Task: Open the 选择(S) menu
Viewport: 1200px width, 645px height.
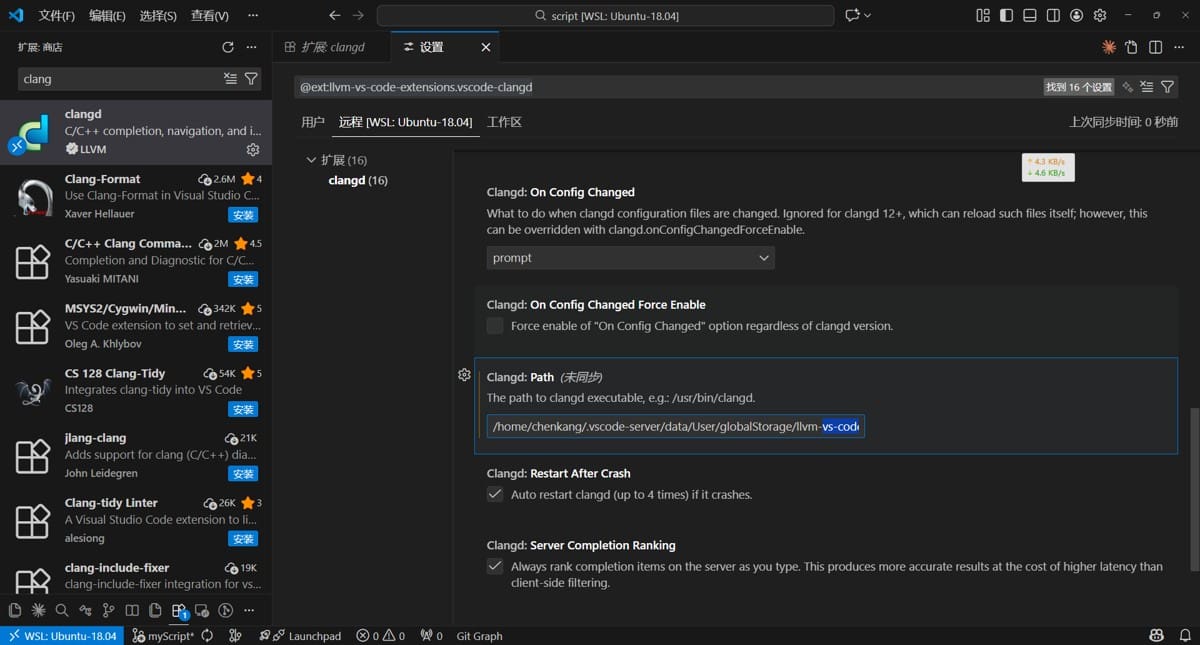Action: pyautogui.click(x=158, y=16)
